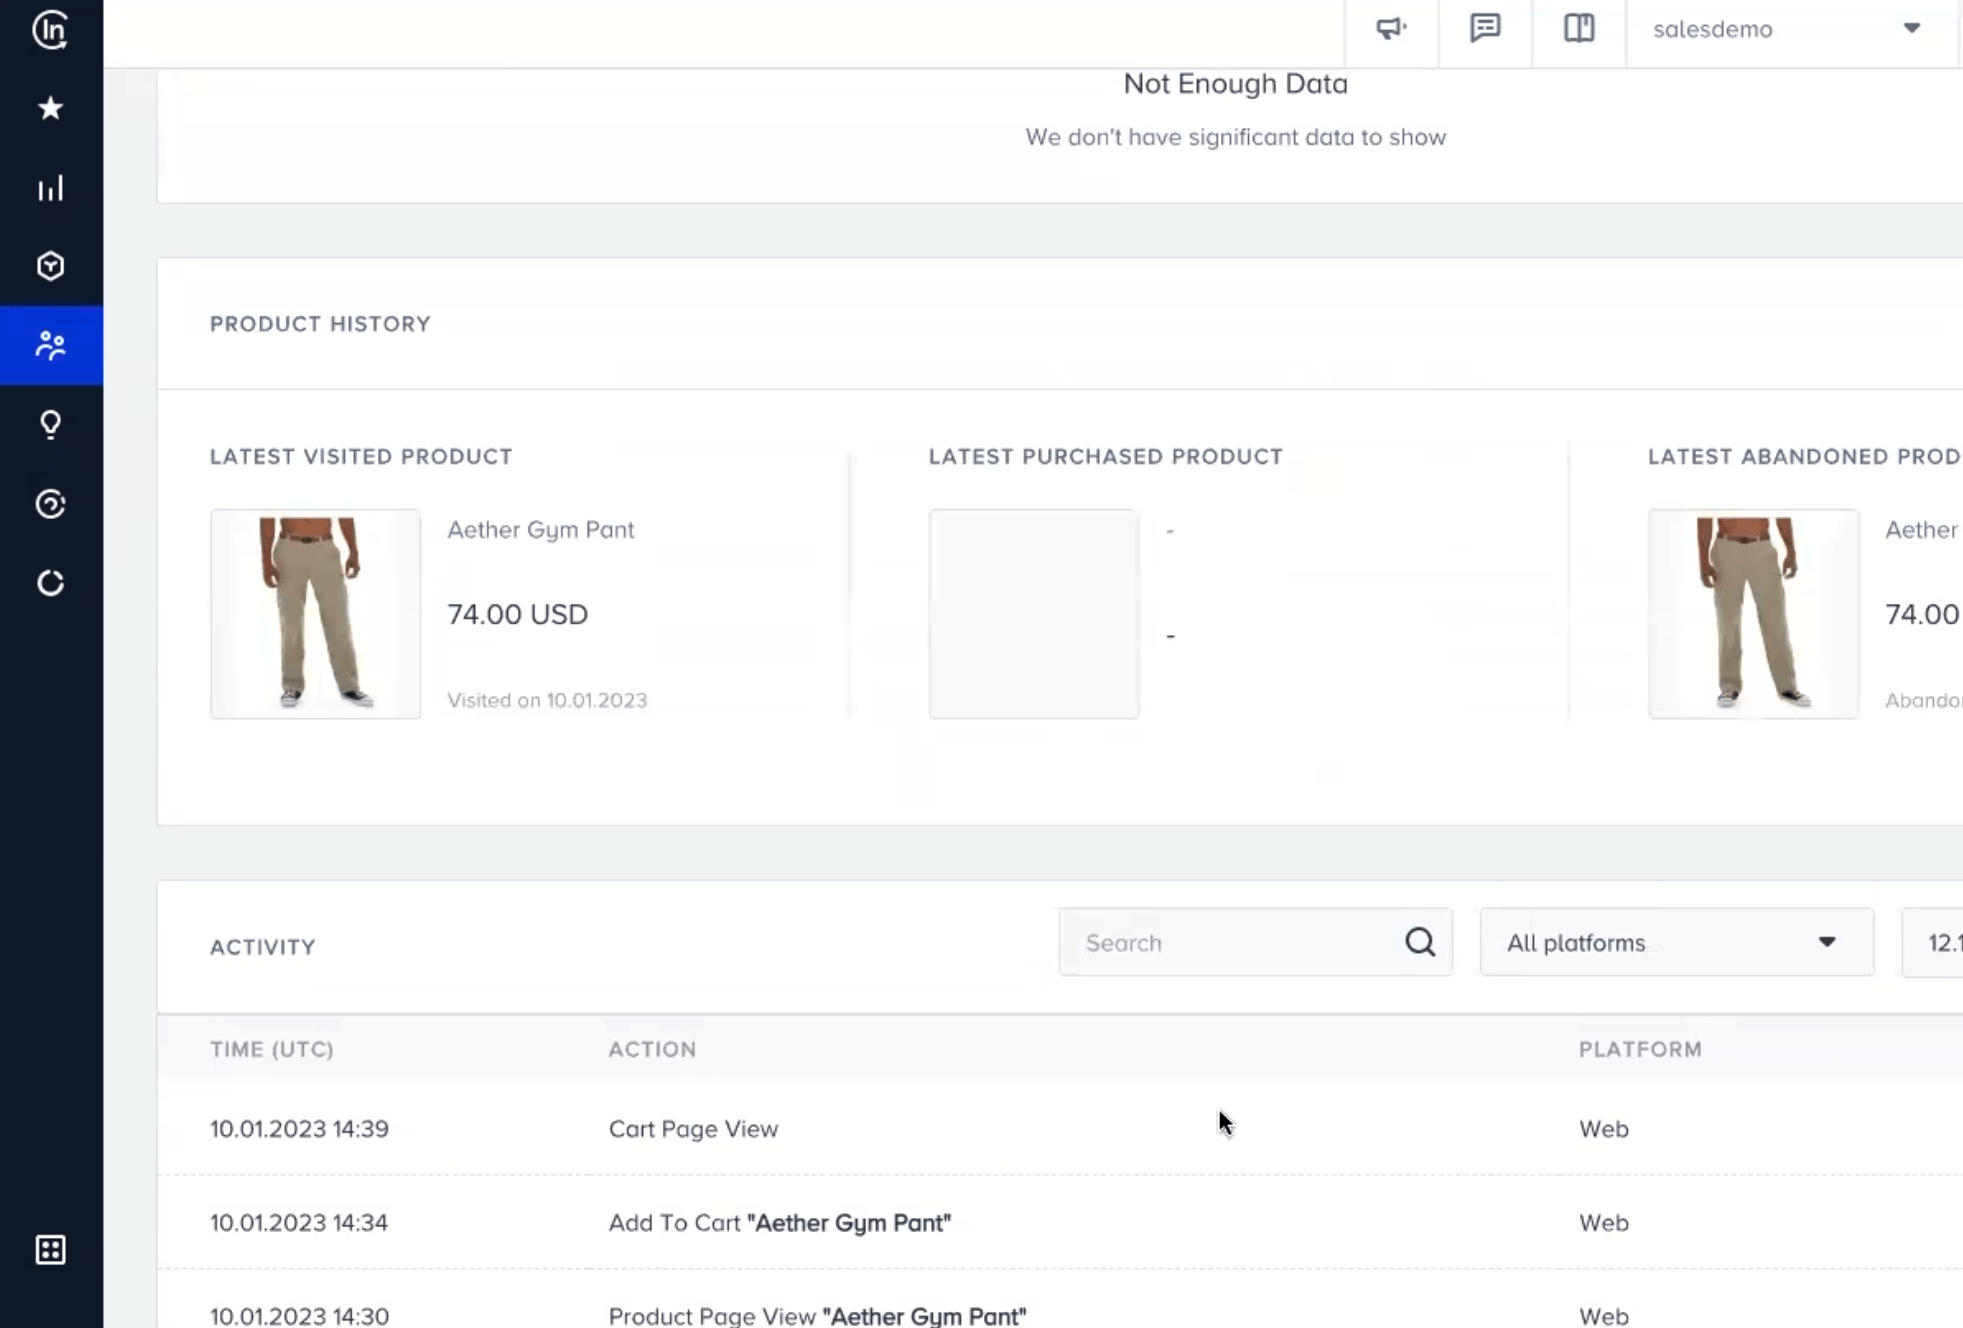Viewport: 1963px width, 1328px height.
Task: Open the All platforms dropdown
Action: click(1676, 941)
